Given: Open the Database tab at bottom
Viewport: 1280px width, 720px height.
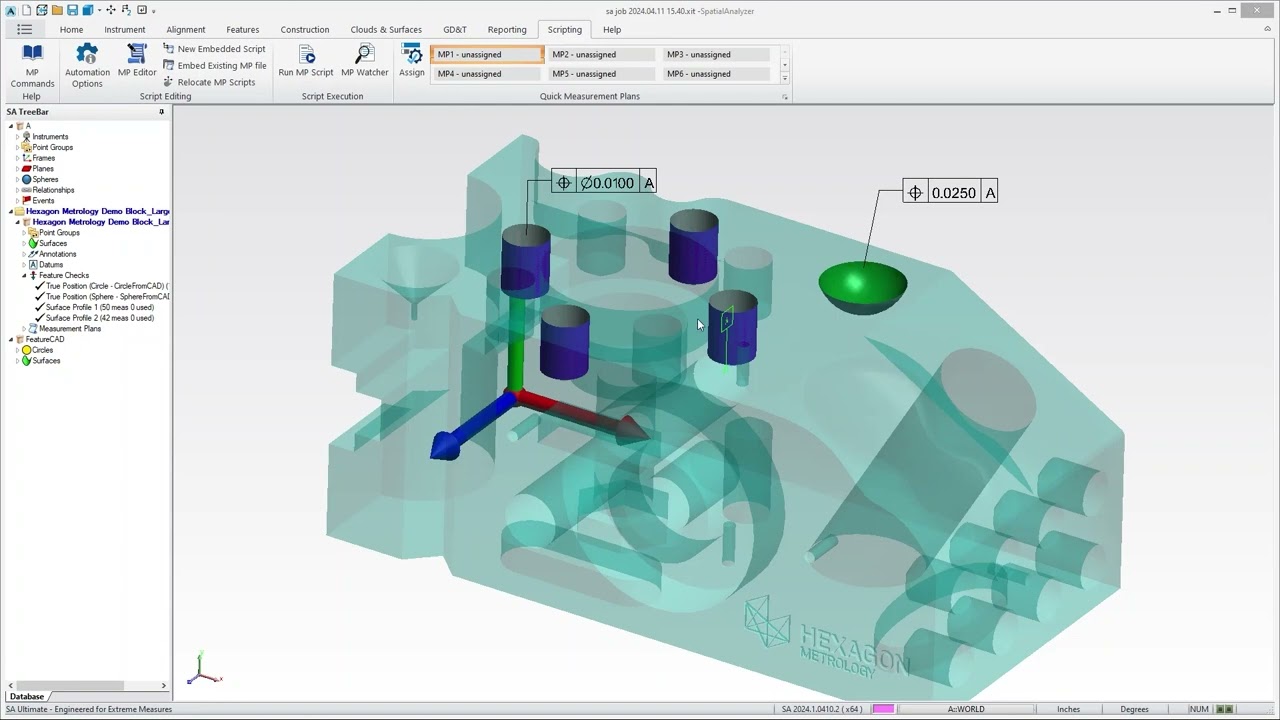Looking at the screenshot, I should 27,696.
